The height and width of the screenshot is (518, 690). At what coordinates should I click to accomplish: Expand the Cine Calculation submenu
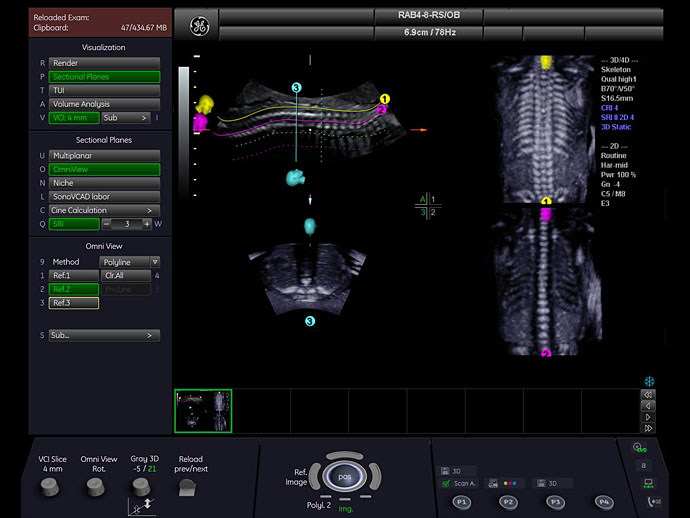pyautogui.click(x=105, y=211)
